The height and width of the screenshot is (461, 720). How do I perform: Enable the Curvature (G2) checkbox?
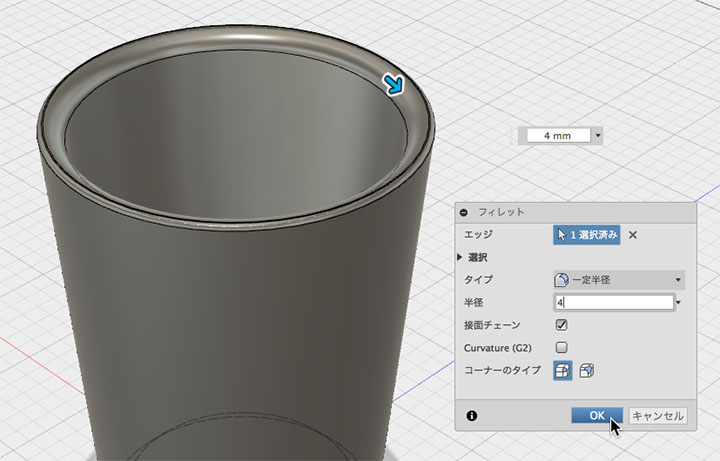pos(561,347)
